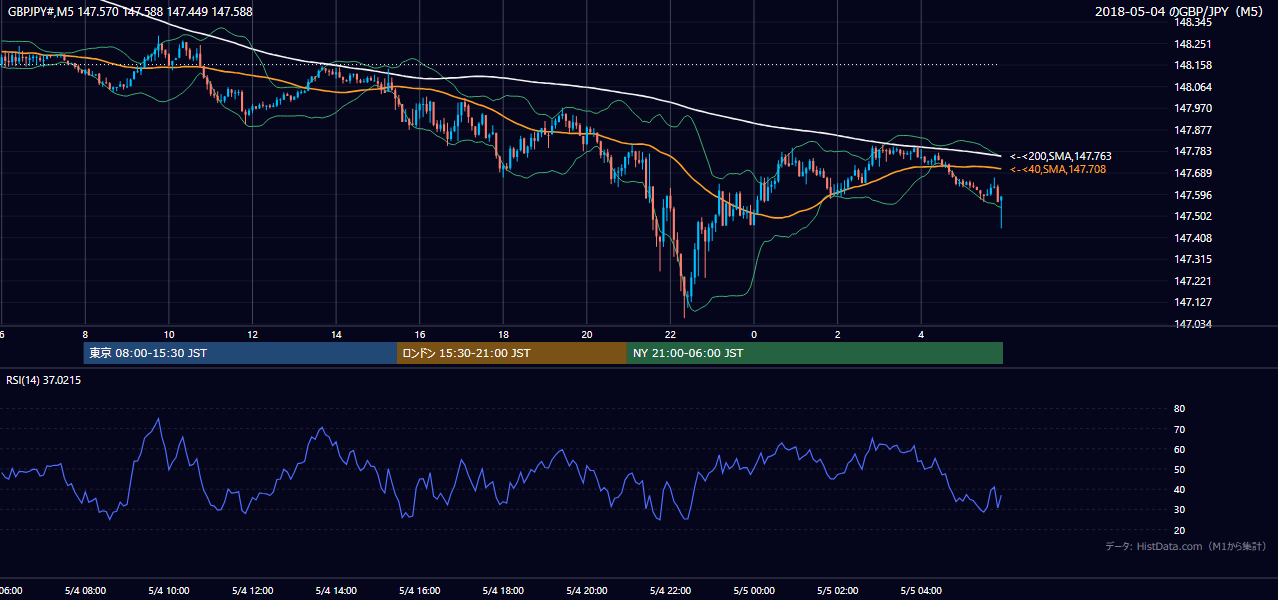This screenshot has width=1278, height=600.
Task: Click price level 147.127 on axis
Action: 1192,302
